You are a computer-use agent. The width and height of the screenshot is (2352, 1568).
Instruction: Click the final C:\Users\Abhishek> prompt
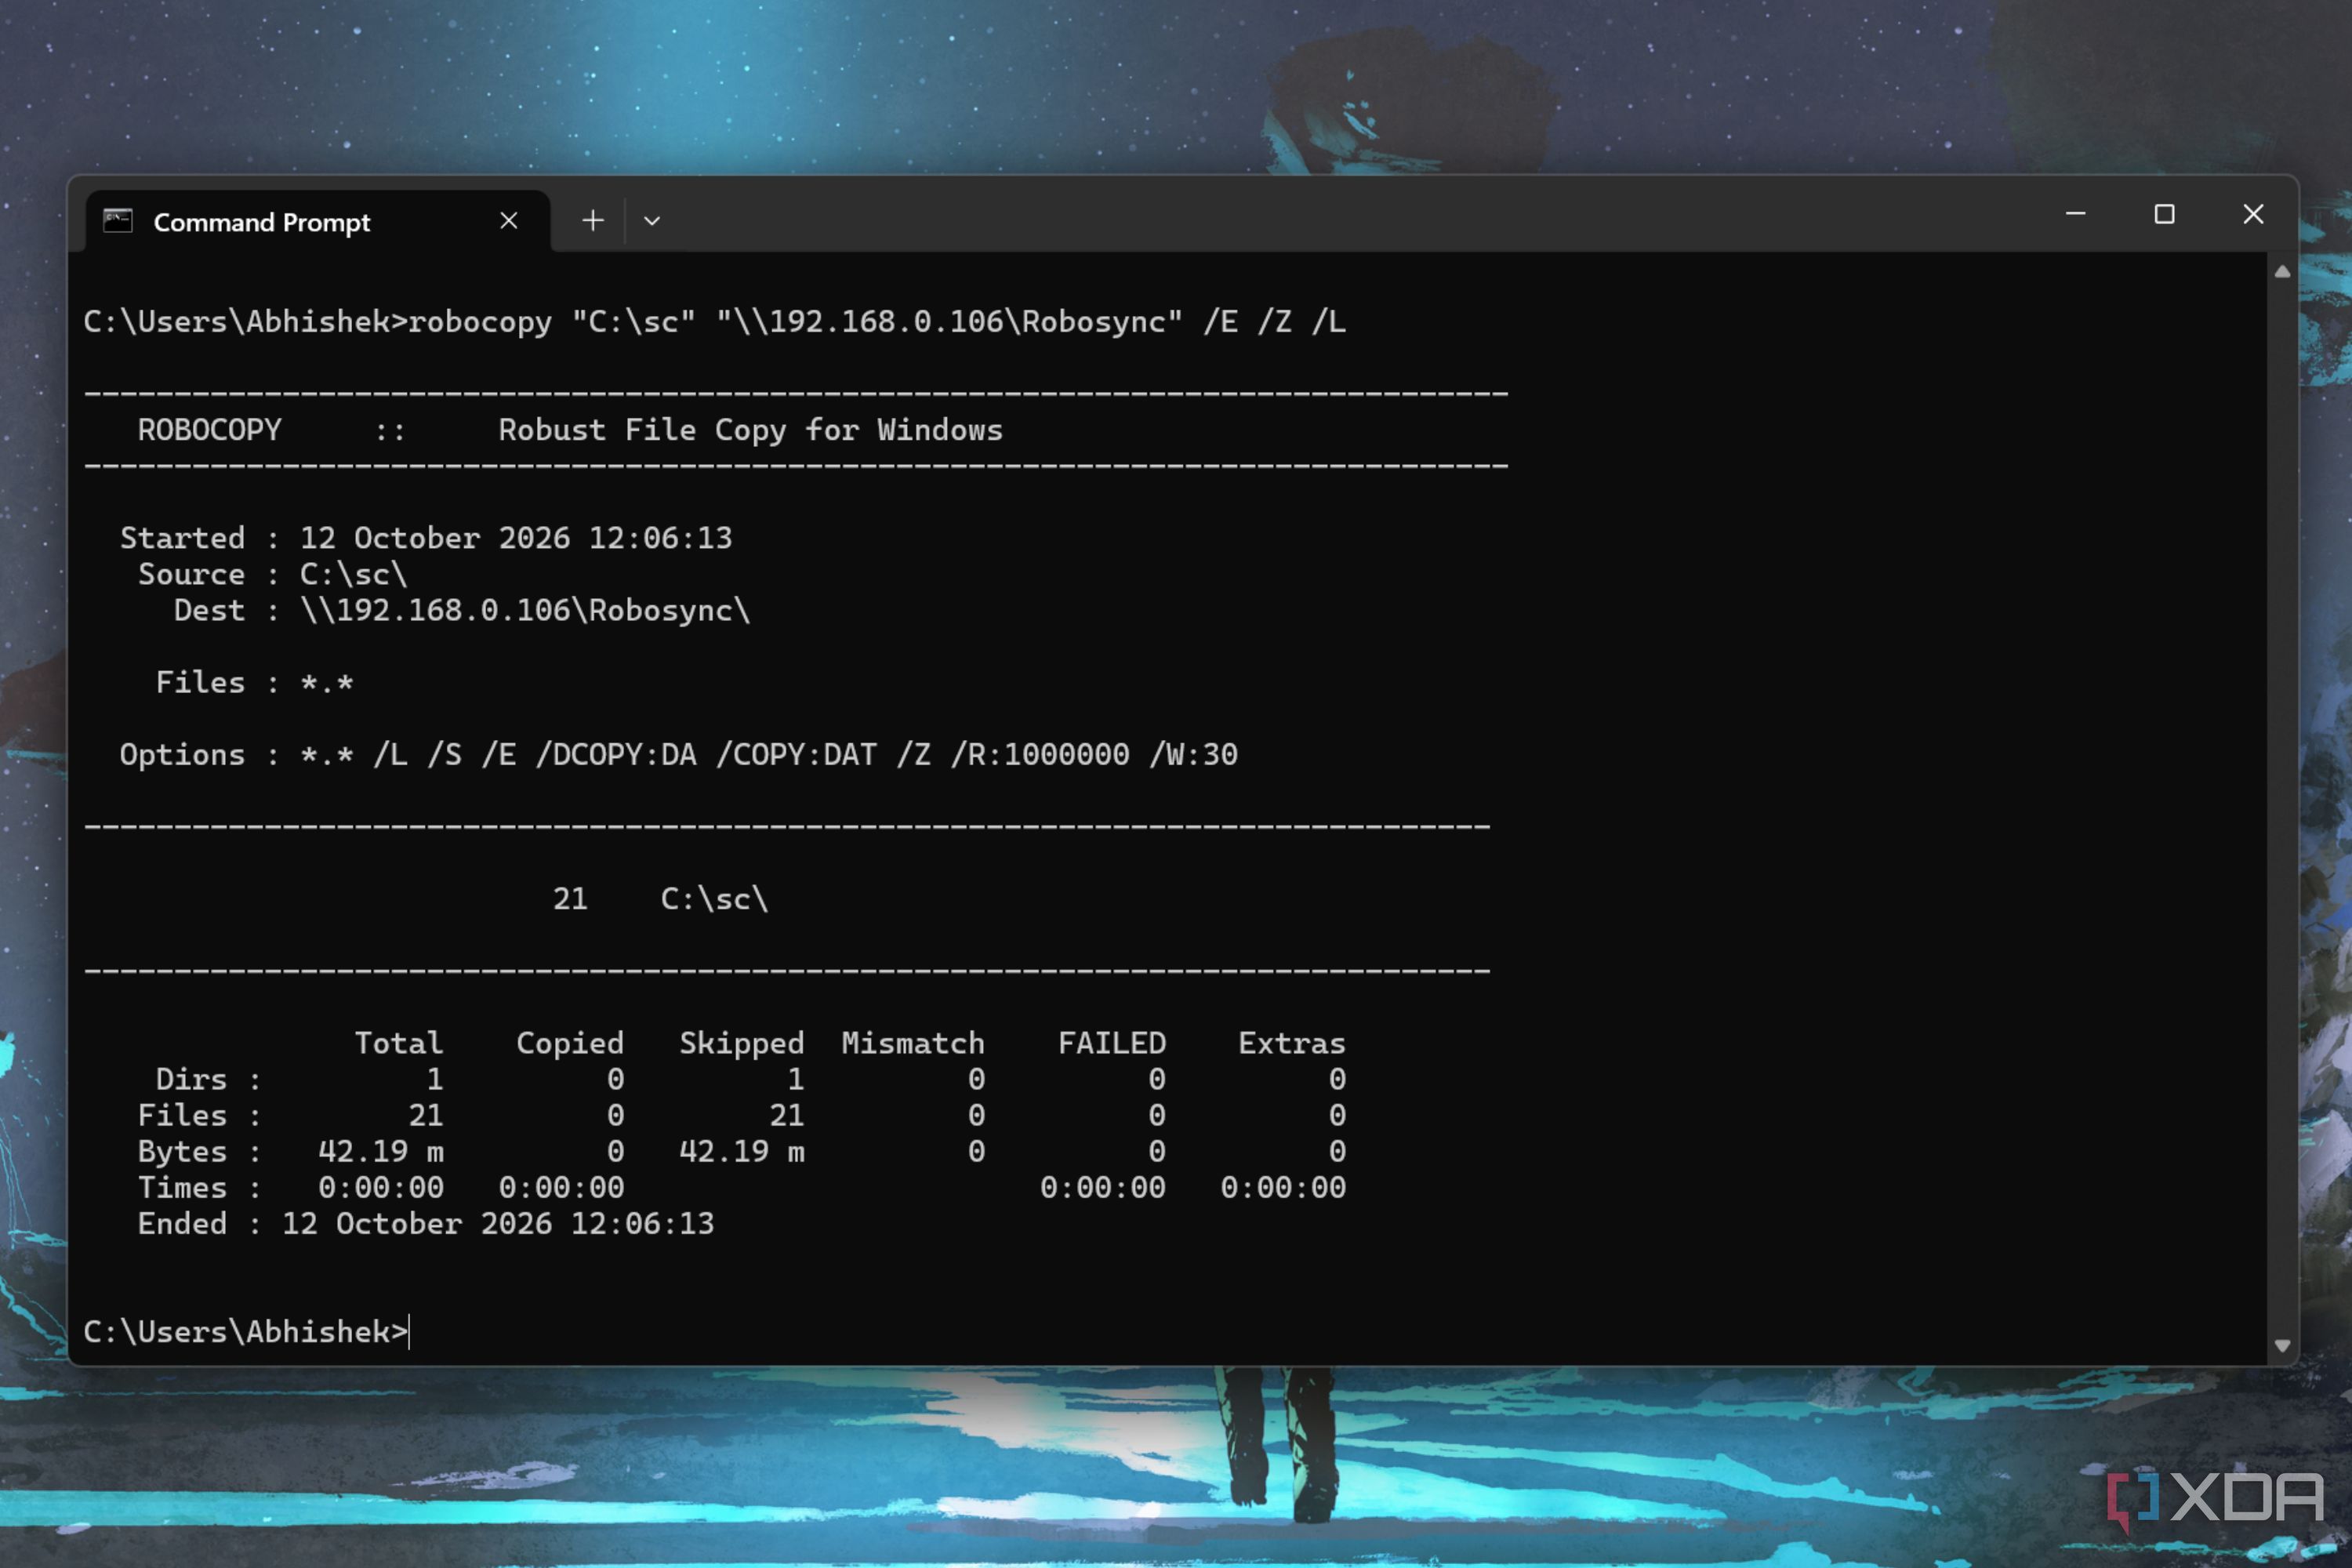[246, 1332]
